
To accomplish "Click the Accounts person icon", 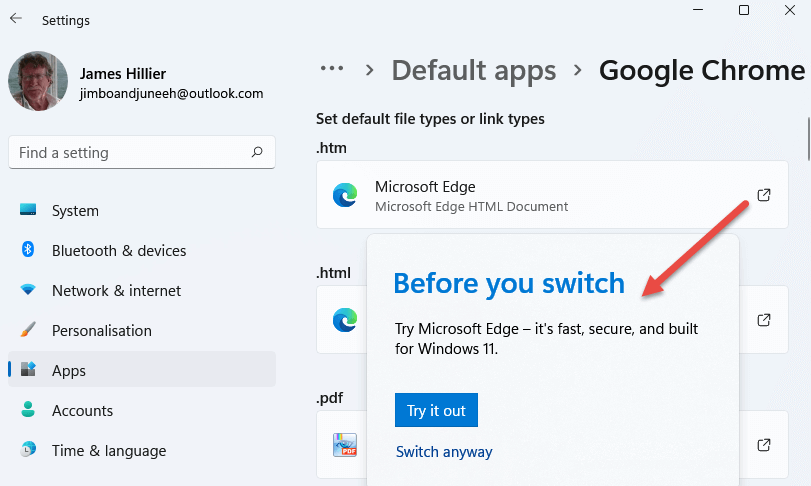I will pyautogui.click(x=28, y=409).
